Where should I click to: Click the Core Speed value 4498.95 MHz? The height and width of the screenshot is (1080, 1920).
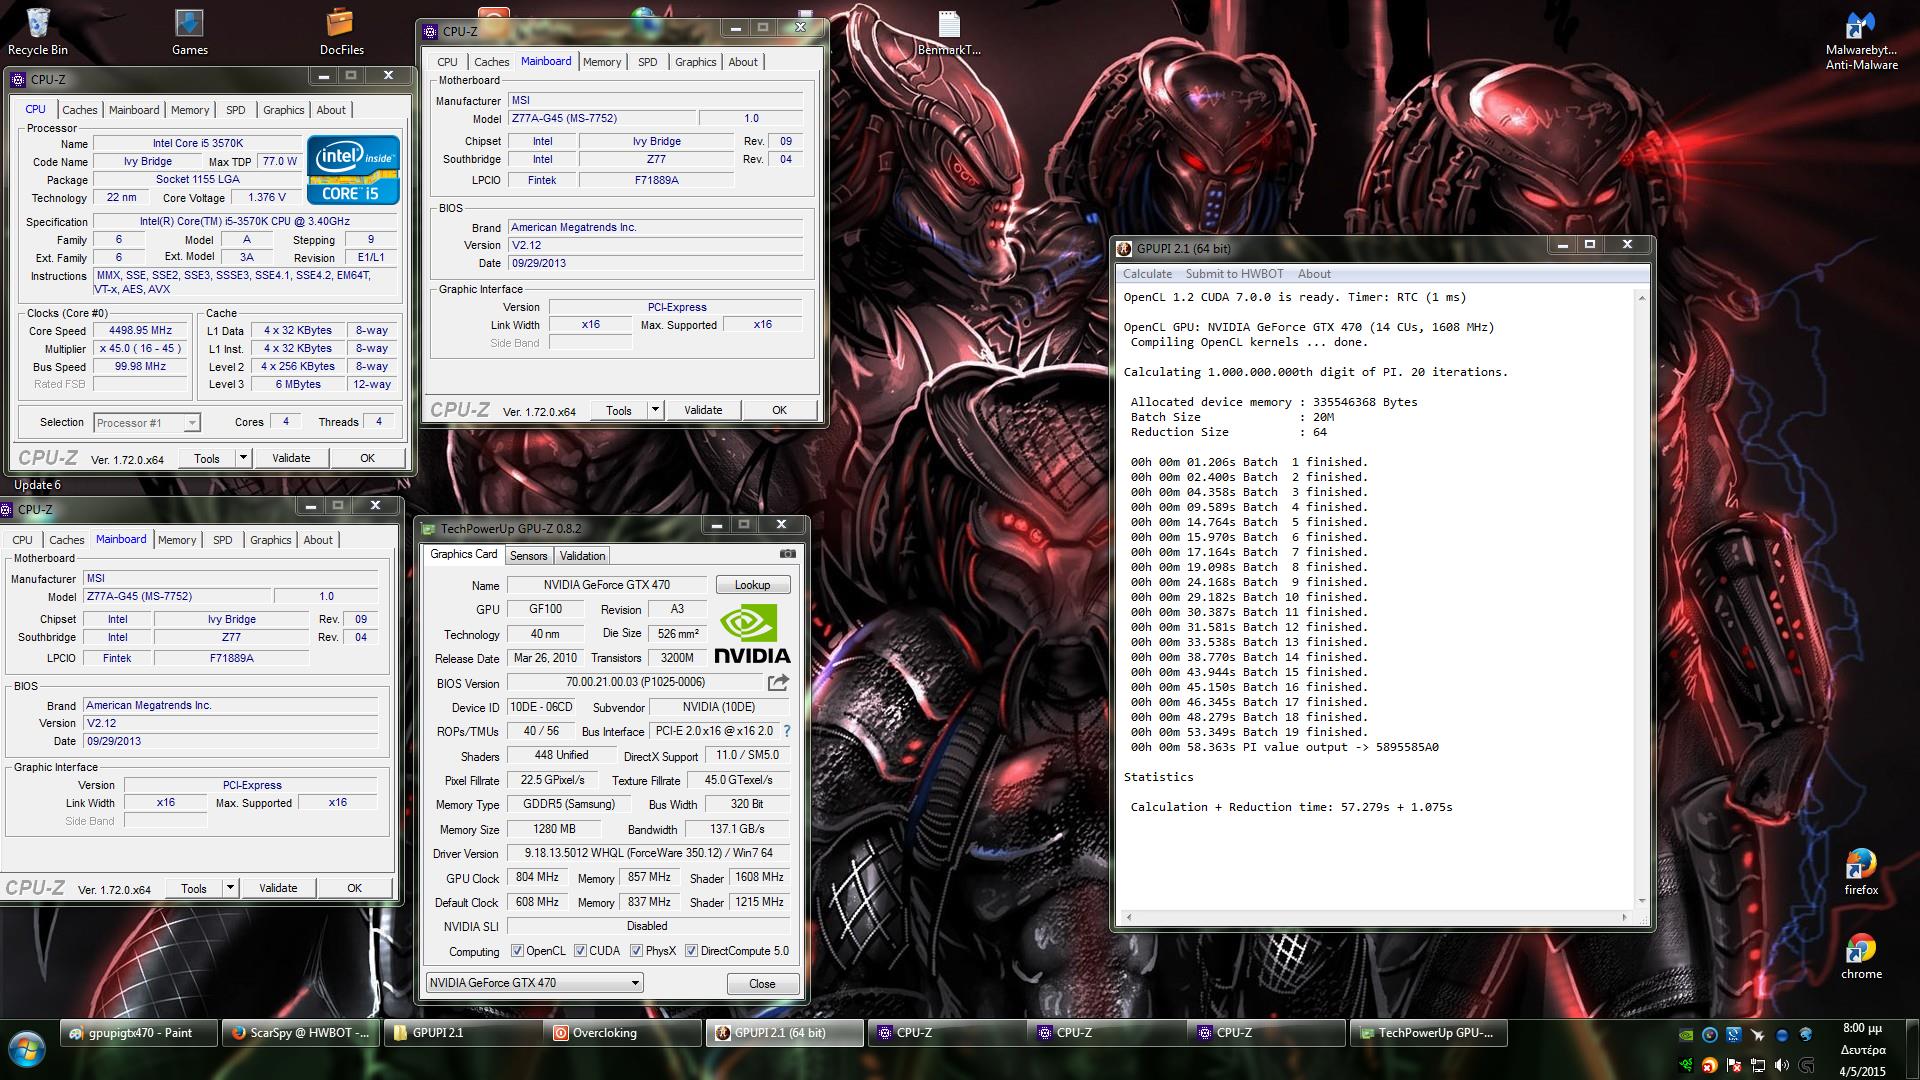141,331
